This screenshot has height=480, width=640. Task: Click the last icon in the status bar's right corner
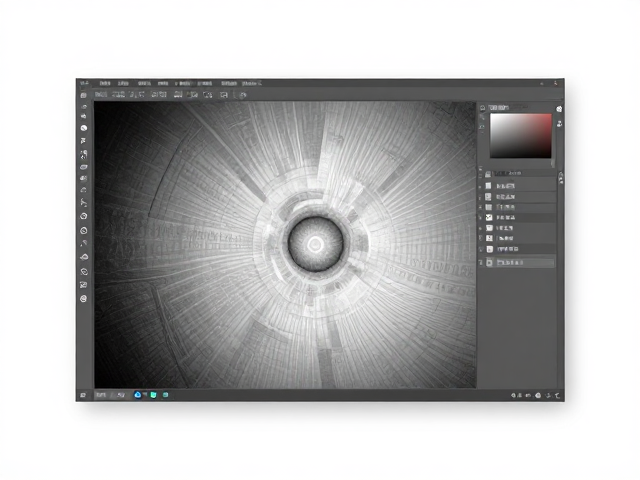pyautogui.click(x=558, y=395)
